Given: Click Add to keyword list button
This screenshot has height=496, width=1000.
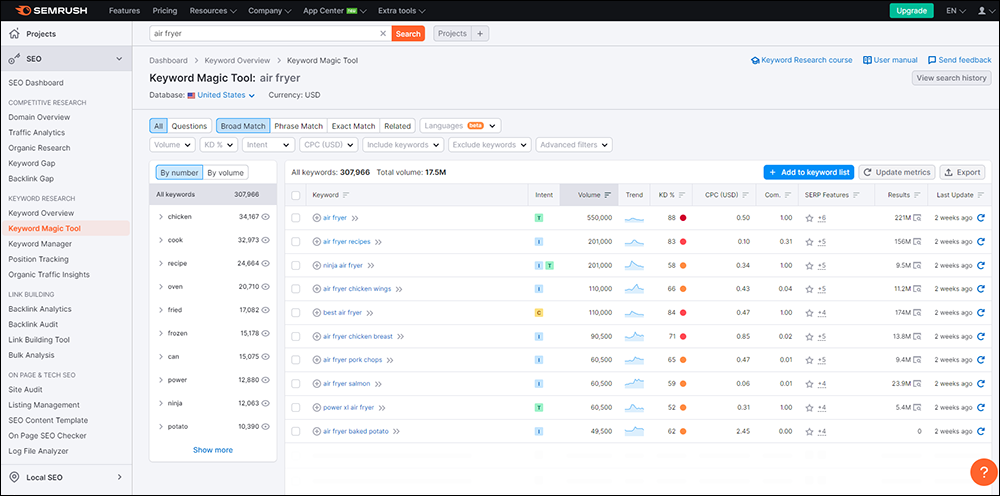Looking at the screenshot, I should point(809,172).
